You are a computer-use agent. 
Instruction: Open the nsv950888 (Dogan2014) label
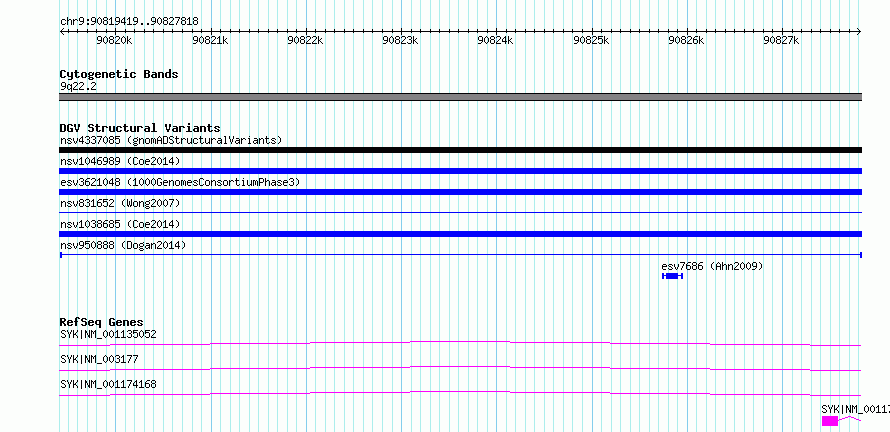(x=123, y=245)
